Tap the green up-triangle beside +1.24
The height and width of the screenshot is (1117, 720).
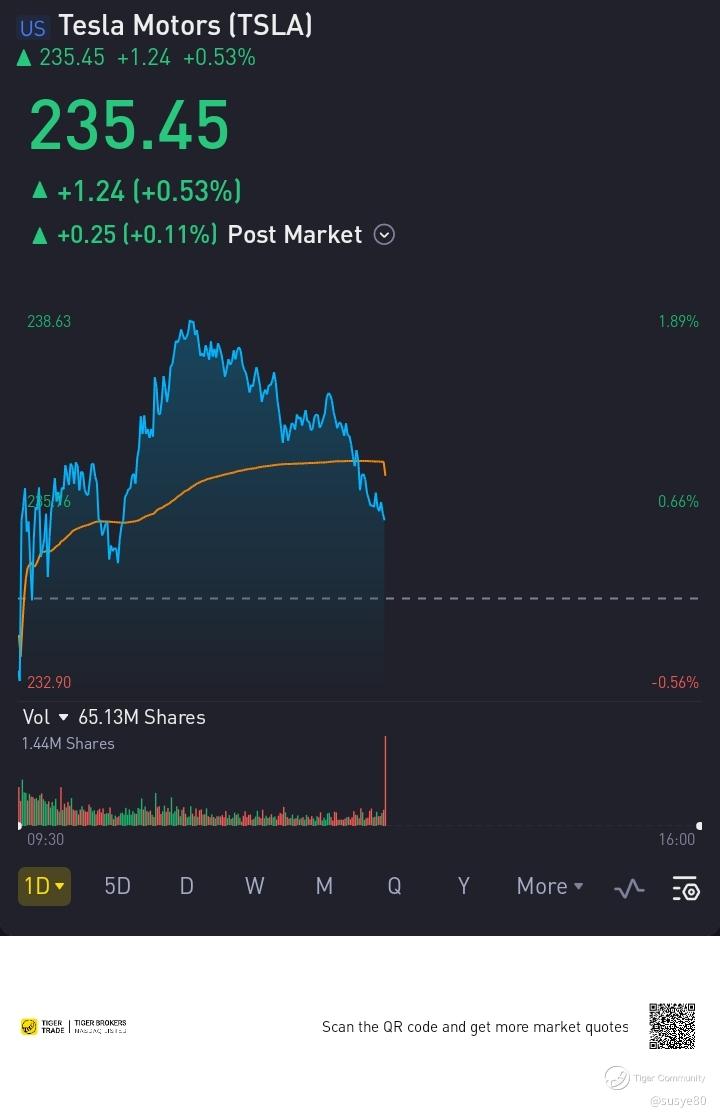coord(40,189)
